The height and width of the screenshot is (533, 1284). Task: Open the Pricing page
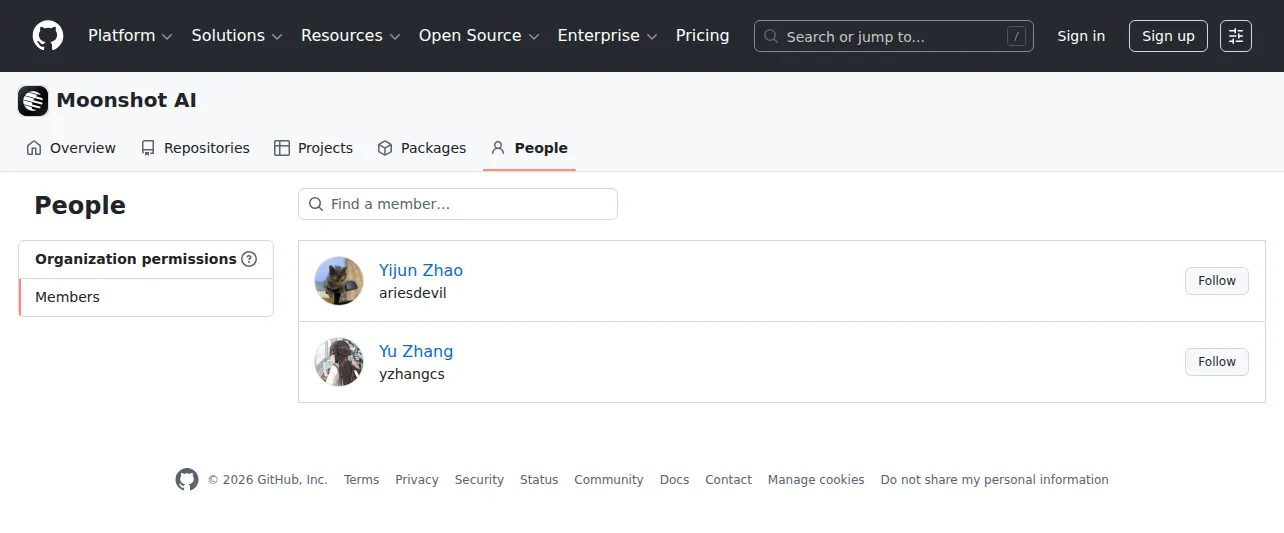click(x=702, y=36)
